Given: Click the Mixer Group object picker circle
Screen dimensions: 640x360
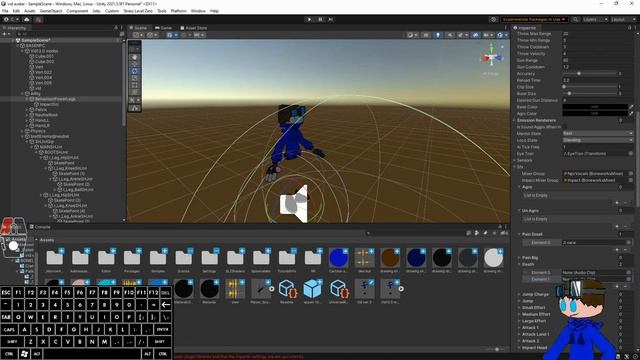Looking at the screenshot, I should click(x=631, y=173).
